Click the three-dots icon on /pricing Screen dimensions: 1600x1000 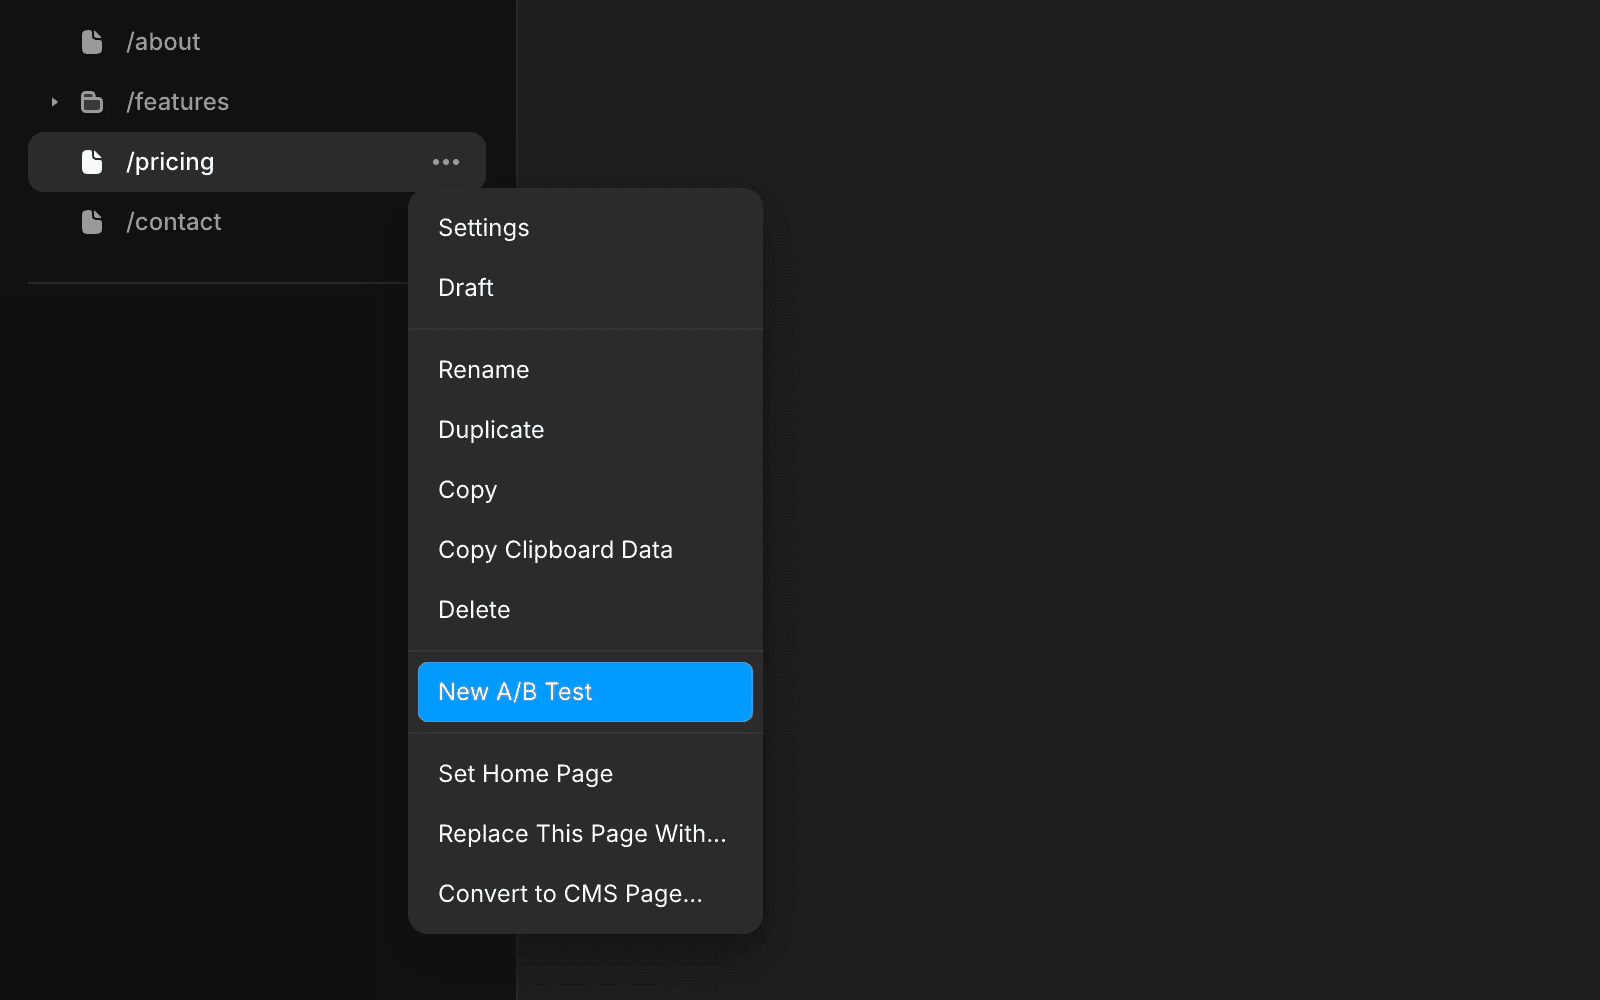click(446, 162)
